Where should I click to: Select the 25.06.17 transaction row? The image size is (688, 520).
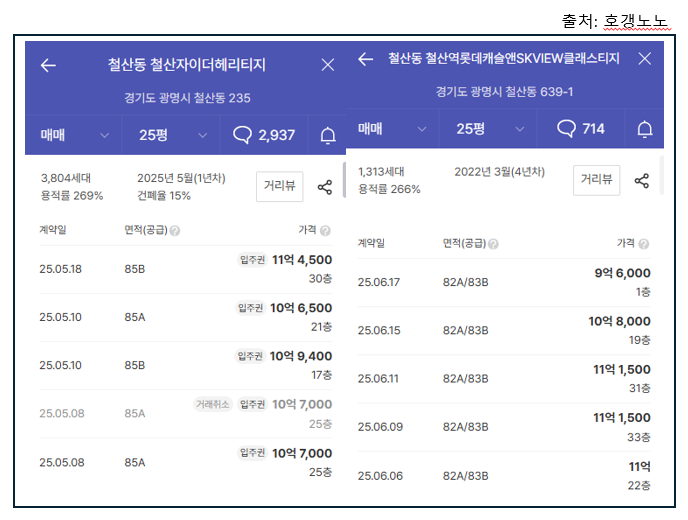pos(504,283)
